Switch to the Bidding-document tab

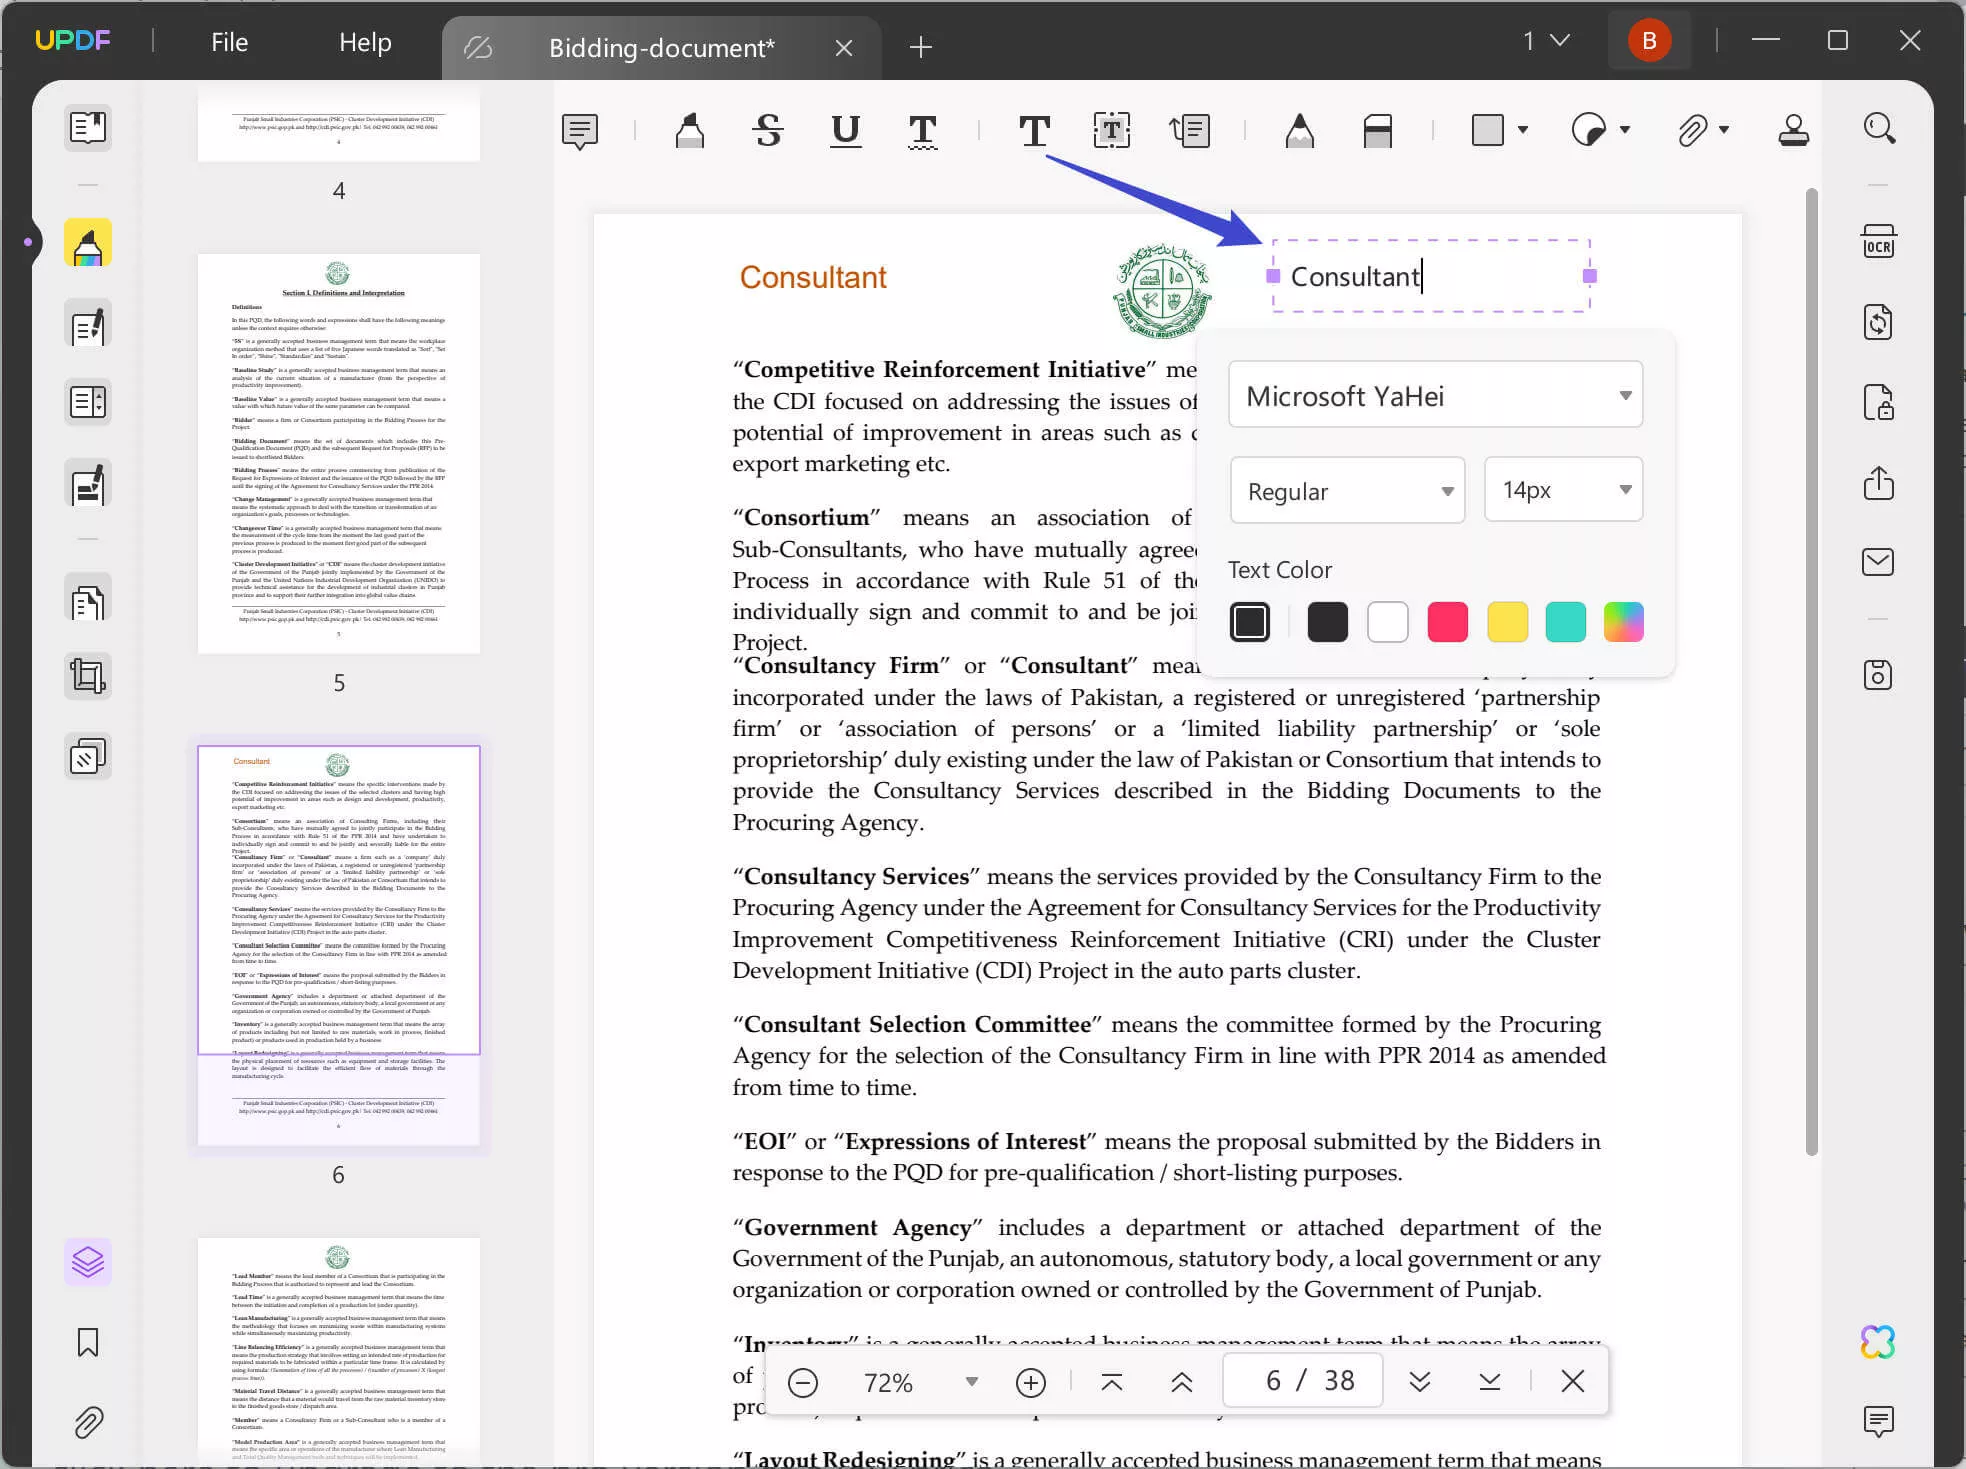tap(660, 47)
